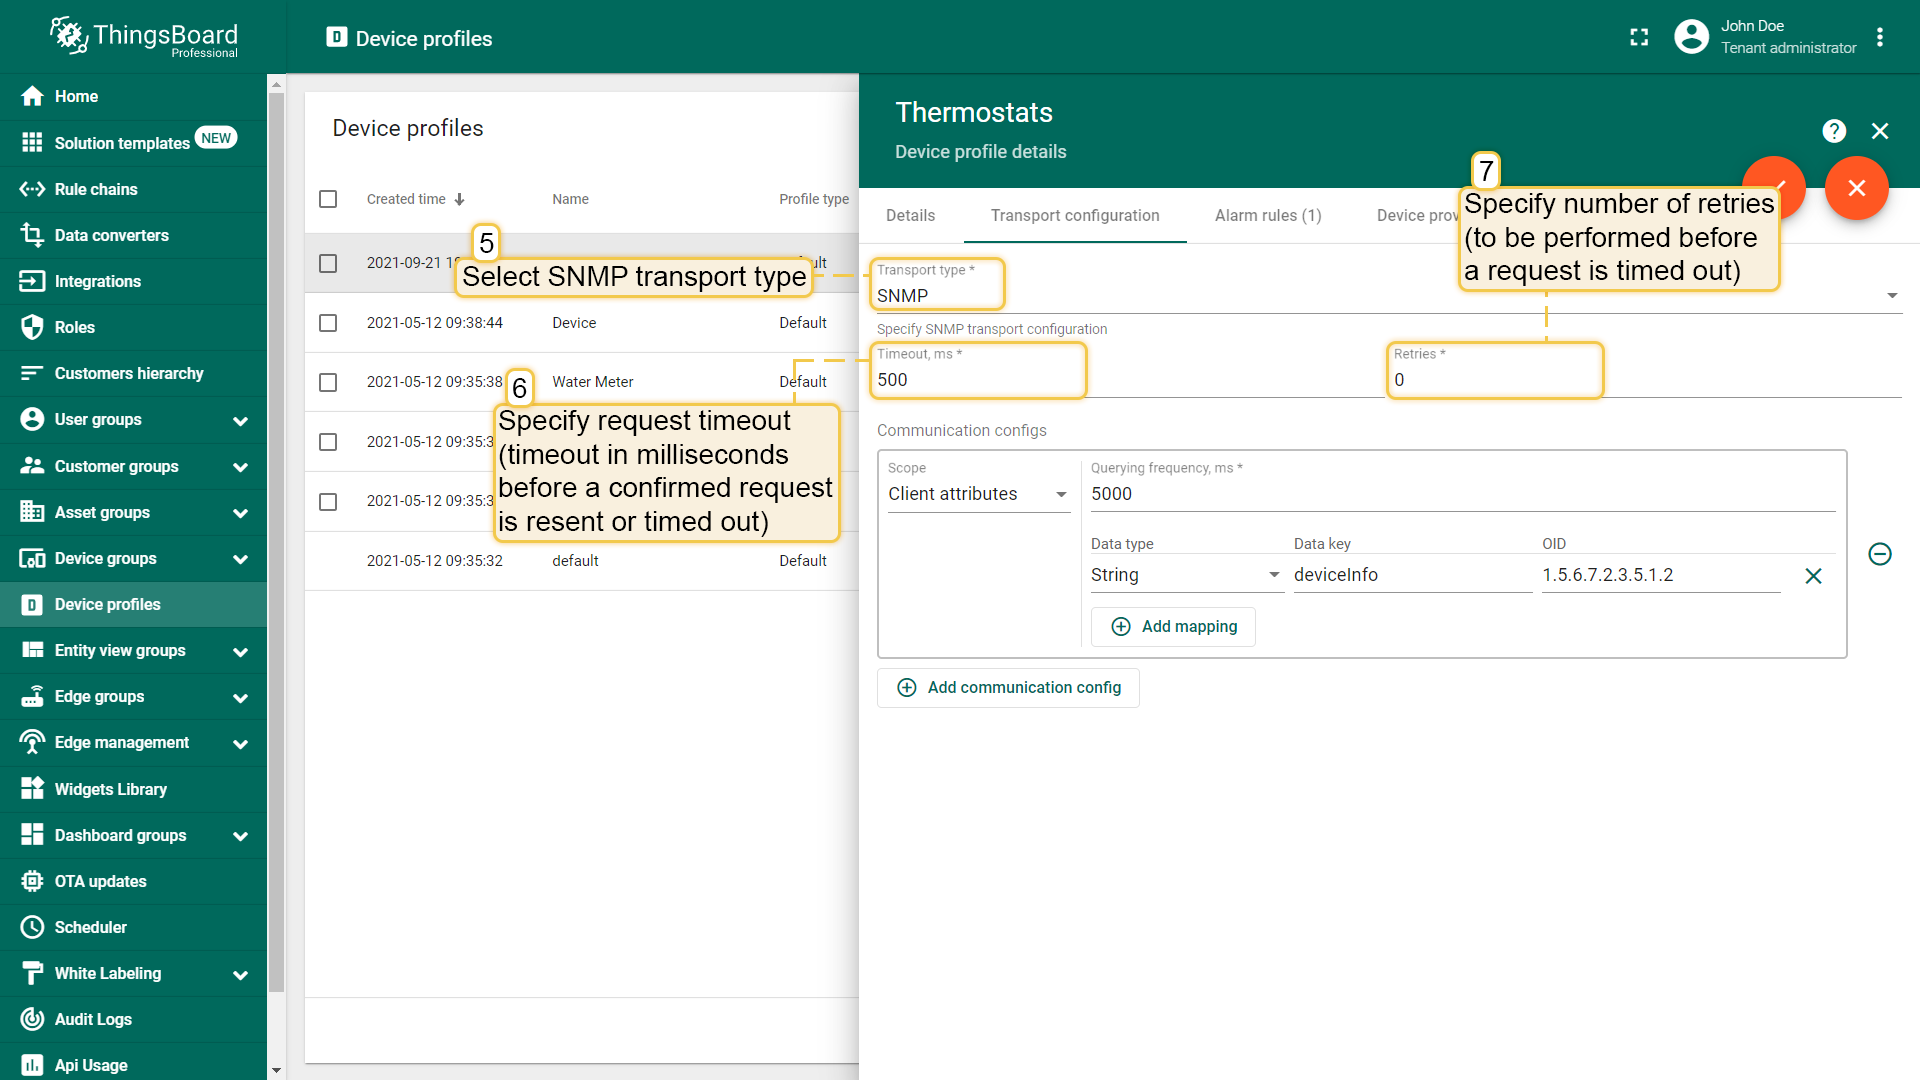Click the Add communication config button
The height and width of the screenshot is (1080, 1920).
pyautogui.click(x=1008, y=688)
